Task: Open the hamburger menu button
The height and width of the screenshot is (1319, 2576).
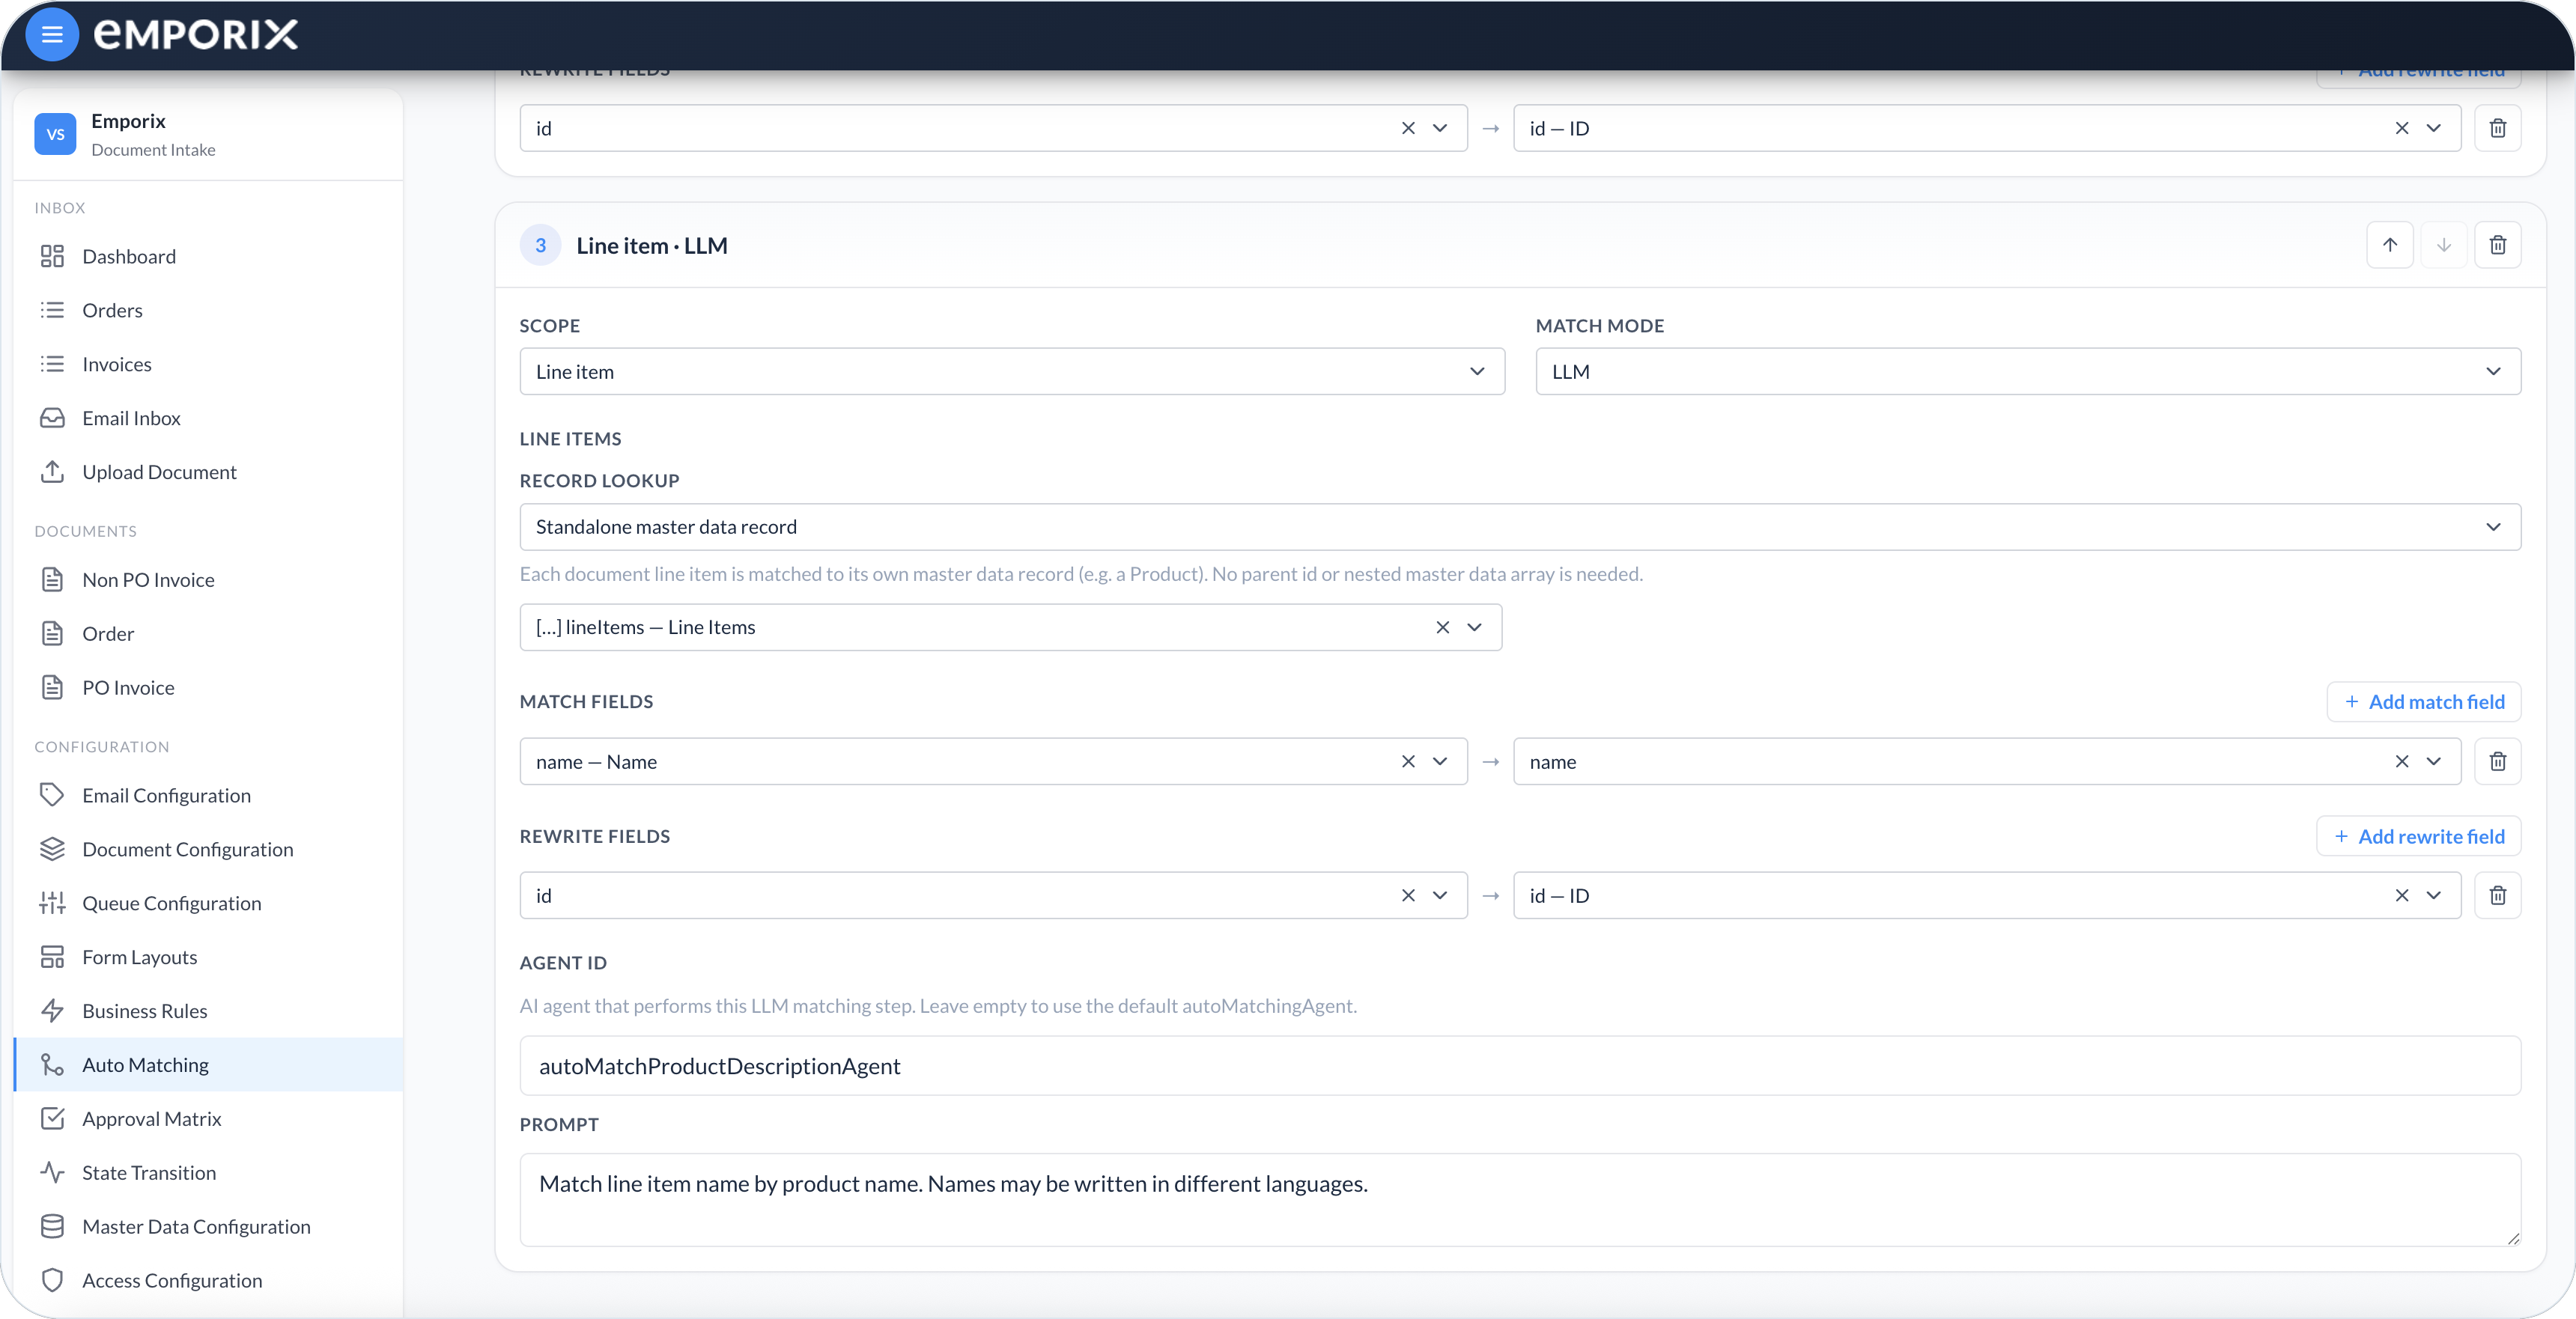Action: pos(52,35)
